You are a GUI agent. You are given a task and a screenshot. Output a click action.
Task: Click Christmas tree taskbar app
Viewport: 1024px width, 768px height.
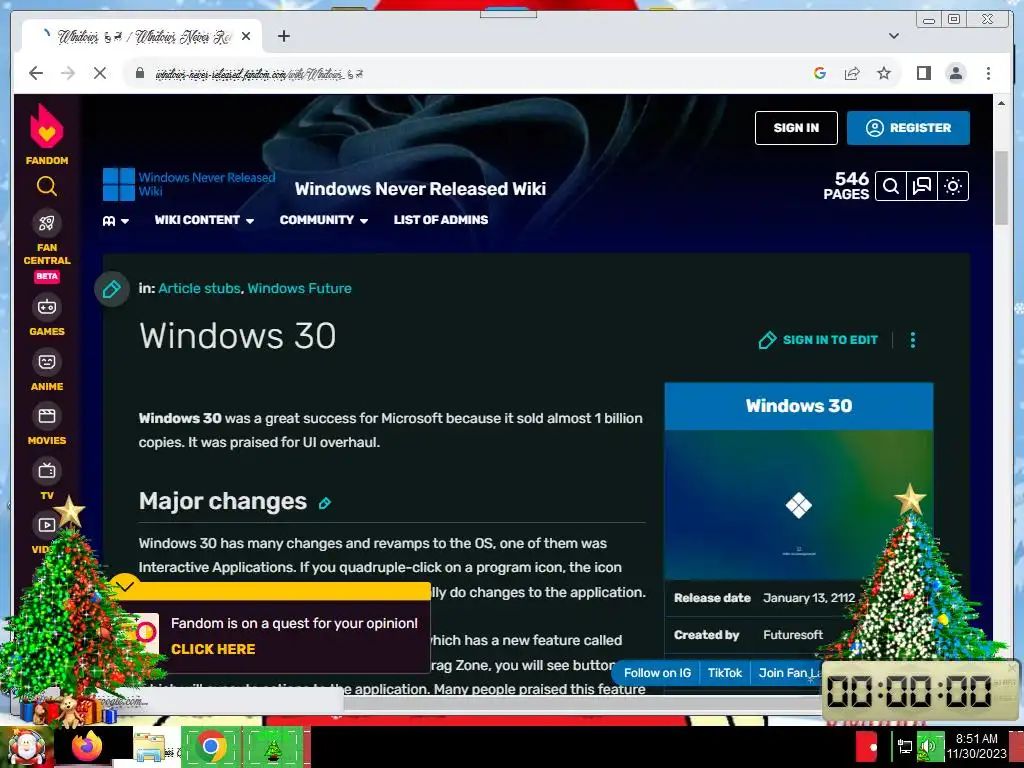(273, 747)
